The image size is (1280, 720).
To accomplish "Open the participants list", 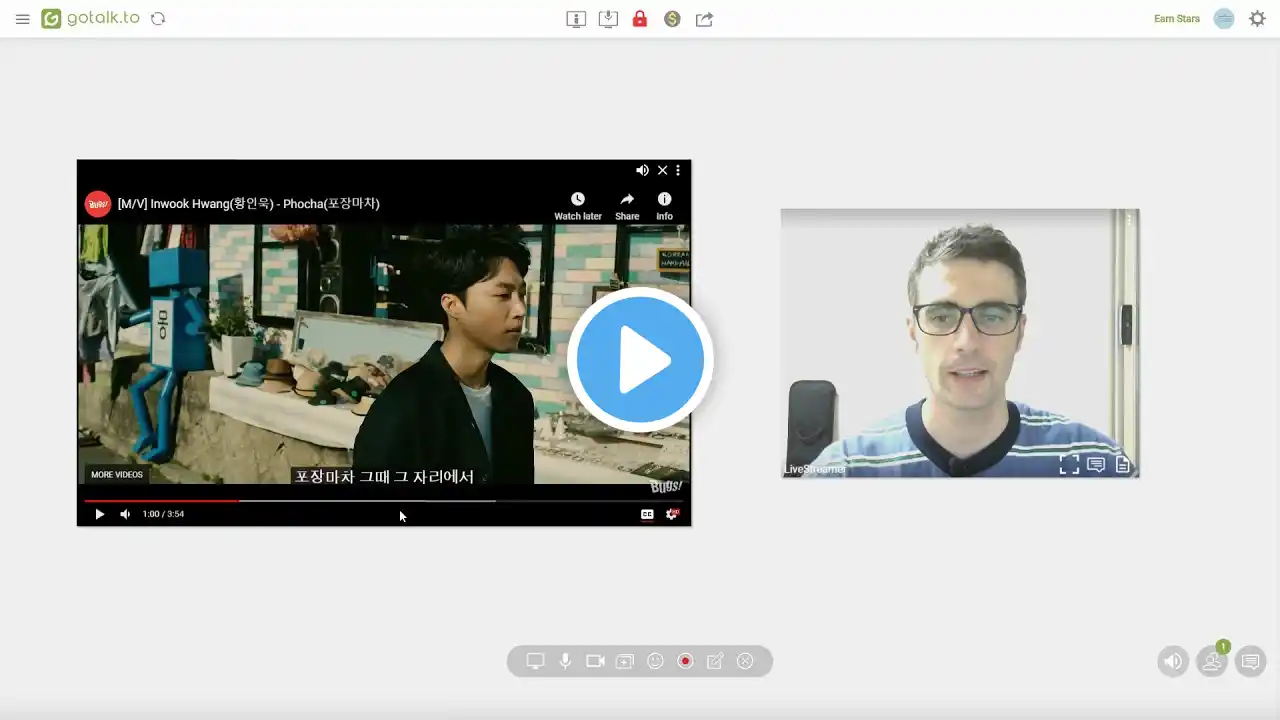I will tap(1212, 661).
